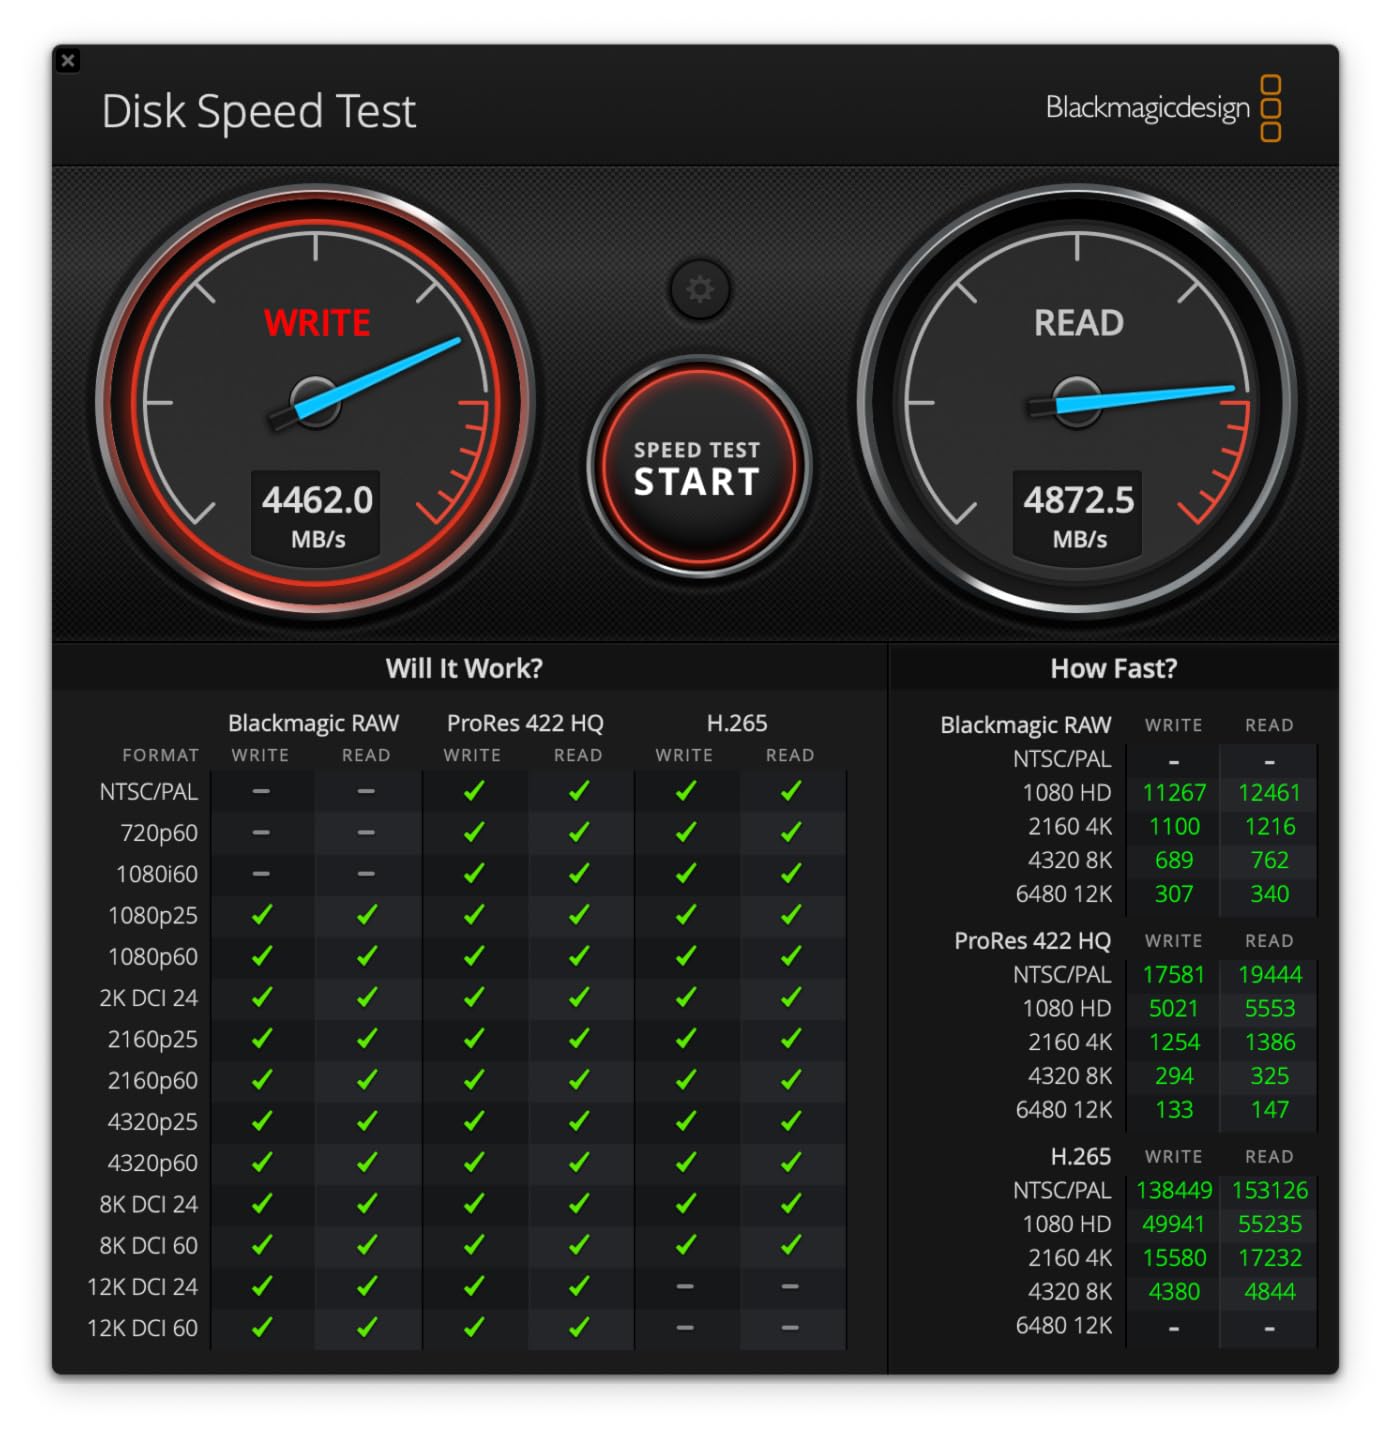Click Blackmagic RAW read checkmark for 12K DCI 60
The width and height of the screenshot is (1392, 1435).
[367, 1327]
